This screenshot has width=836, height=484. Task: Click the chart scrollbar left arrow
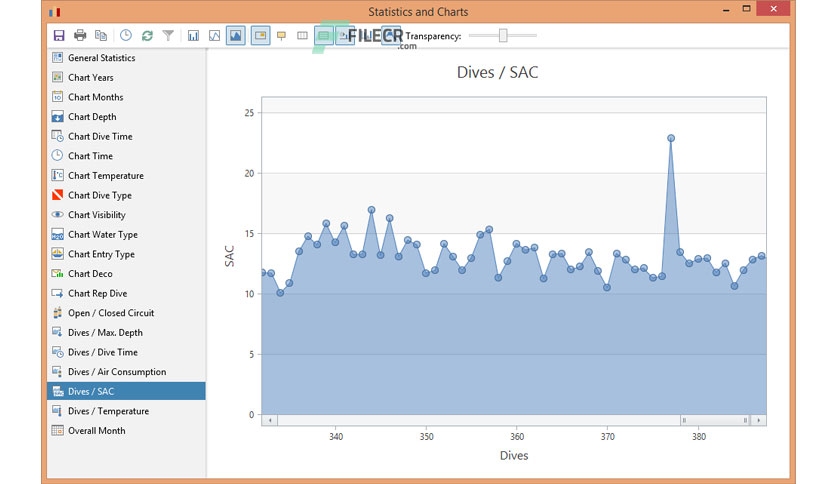tap(270, 421)
